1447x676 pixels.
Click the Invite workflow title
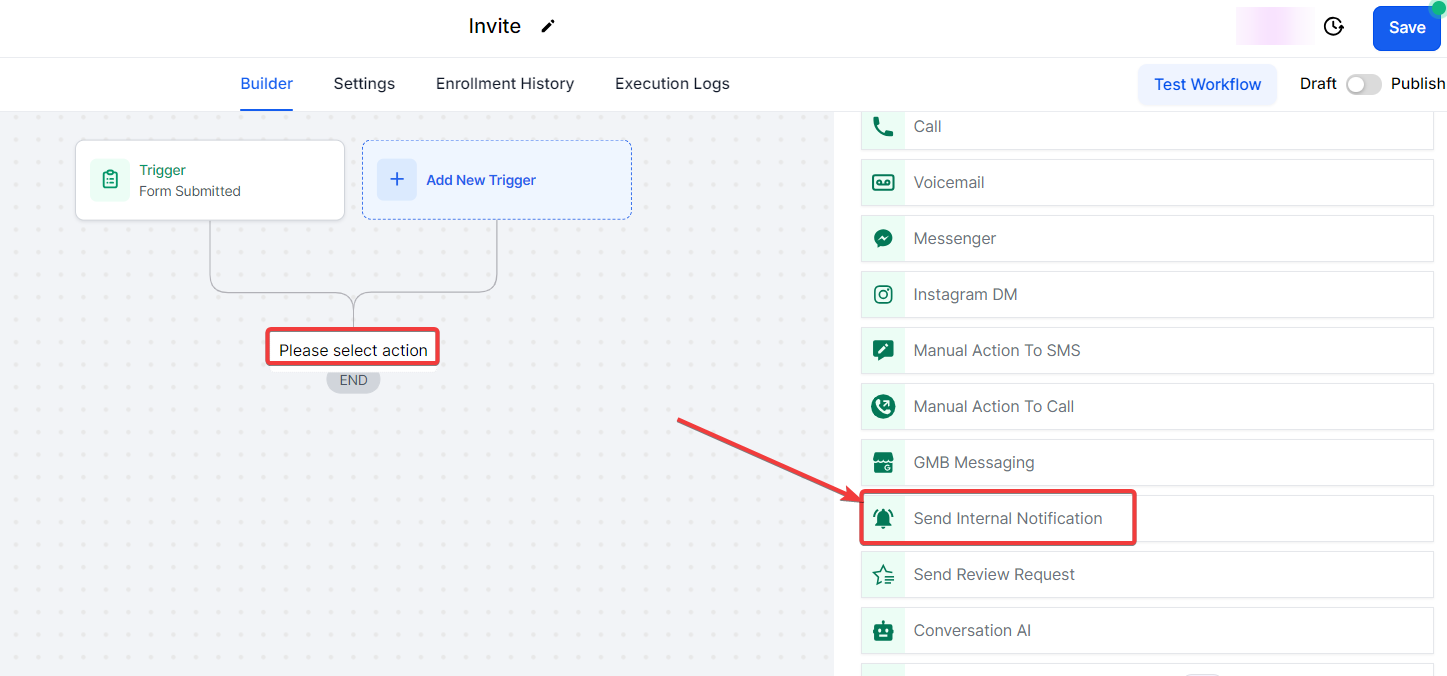[x=495, y=27]
